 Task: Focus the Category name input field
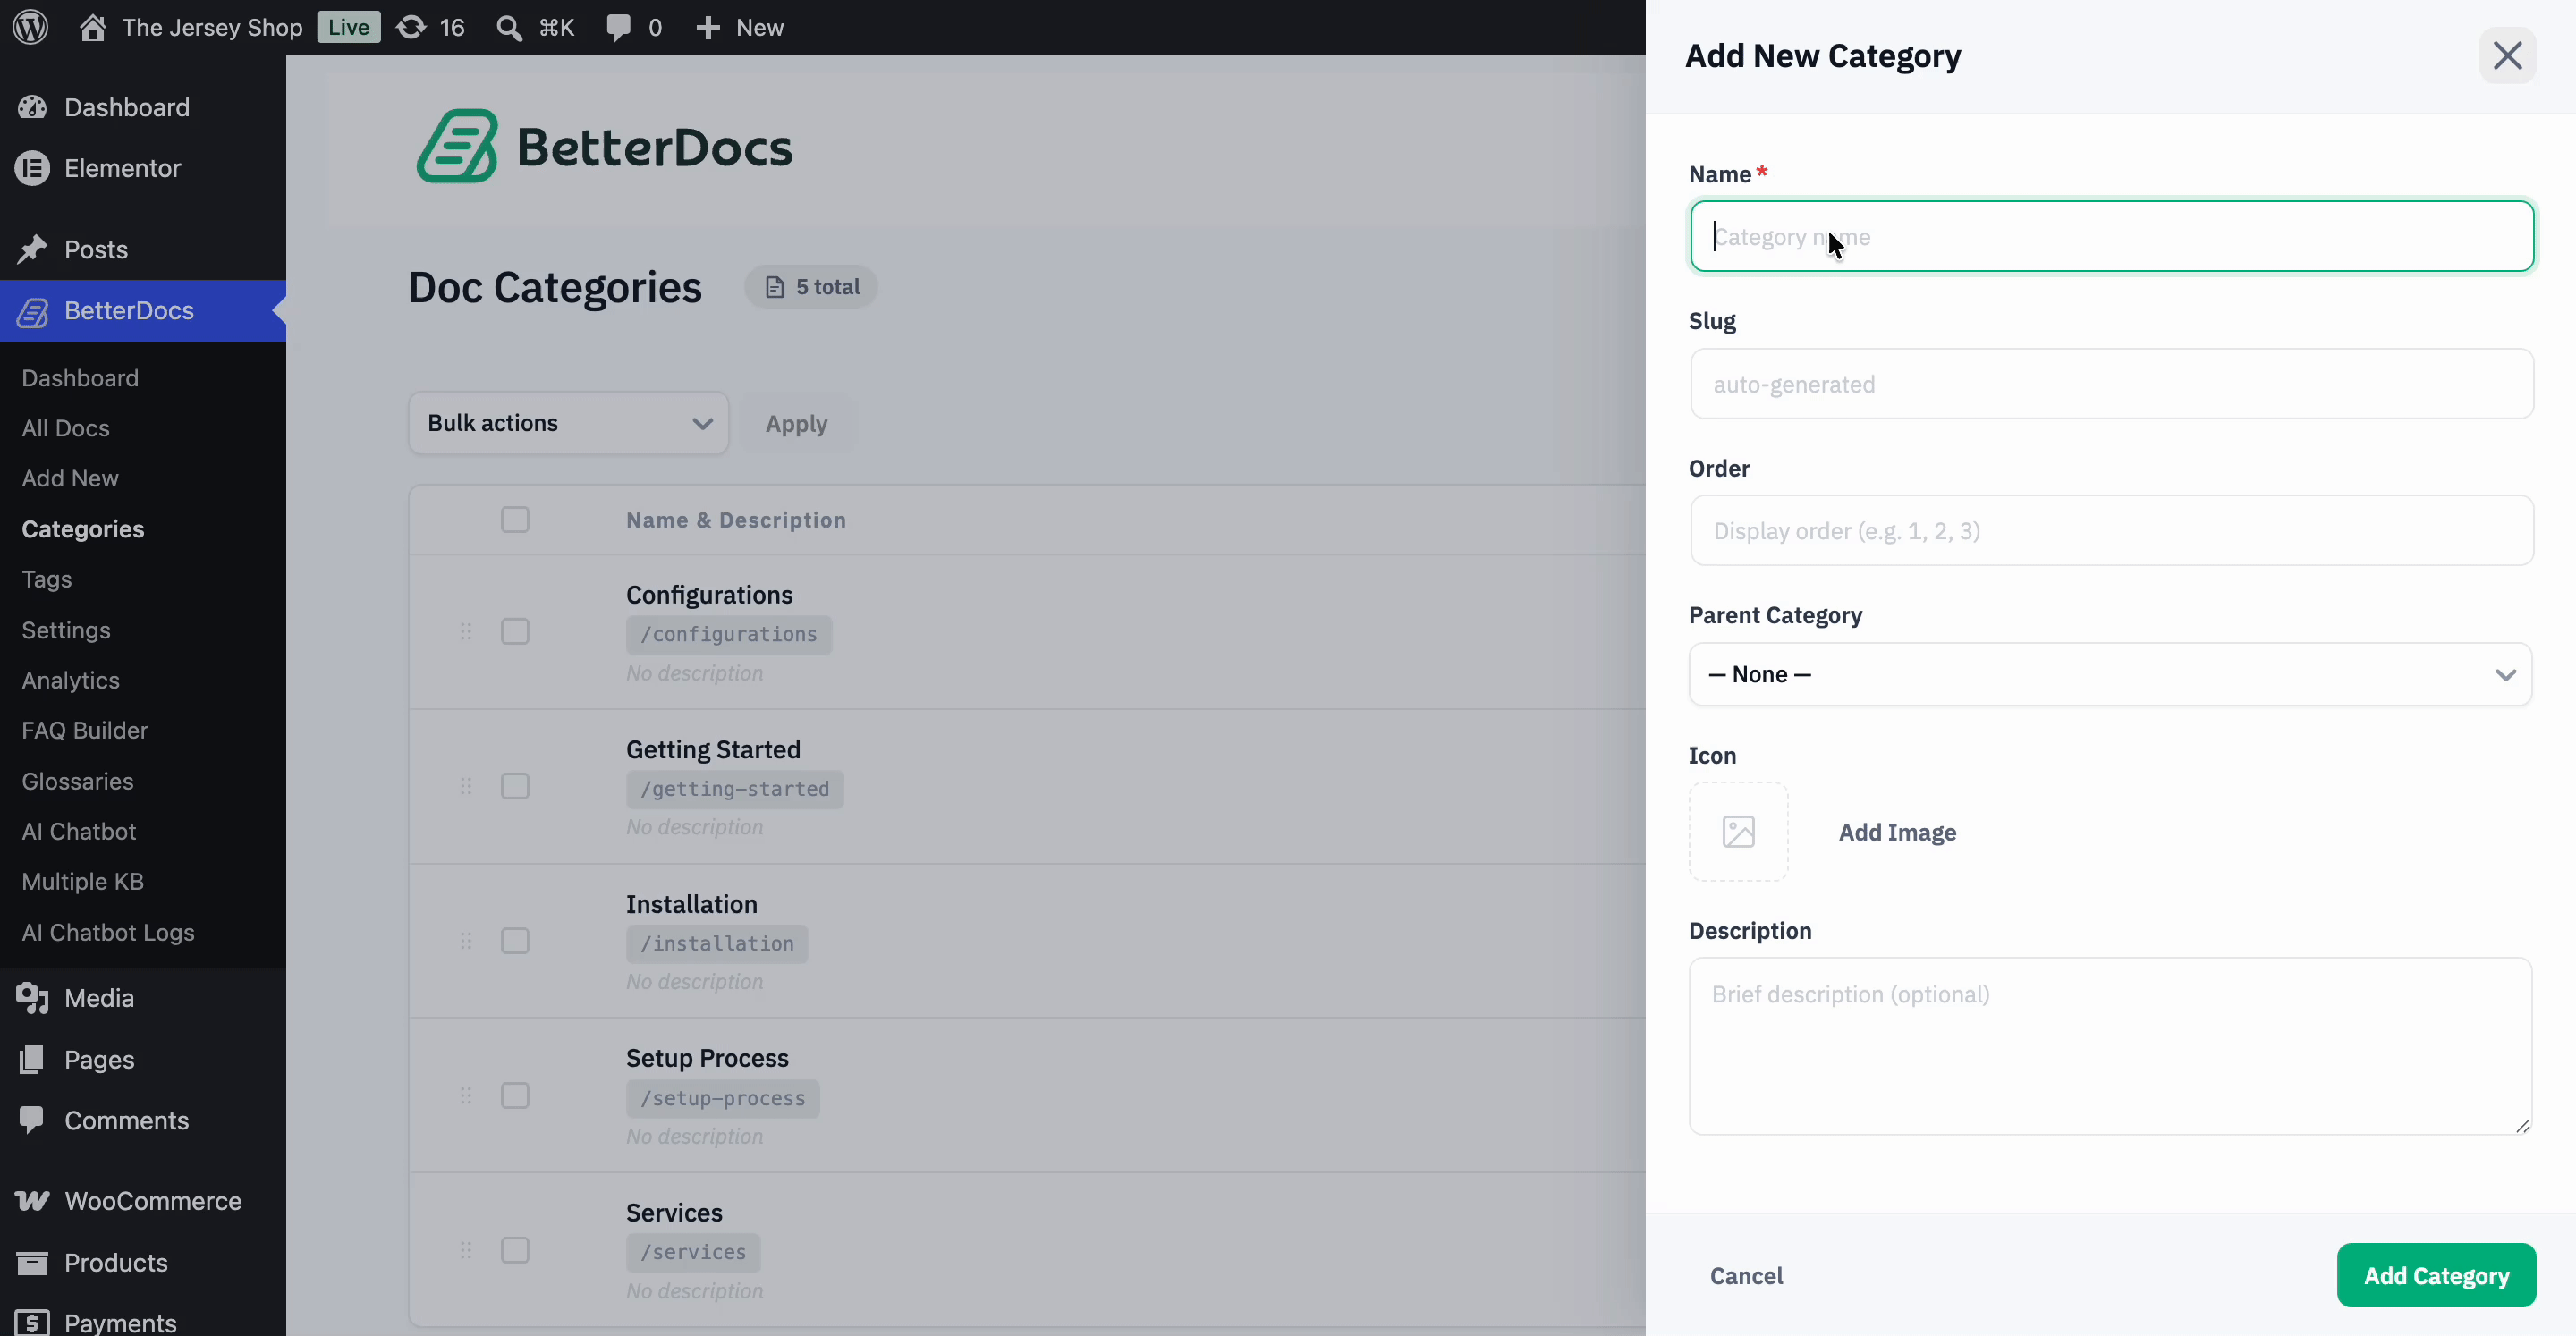click(x=2111, y=236)
